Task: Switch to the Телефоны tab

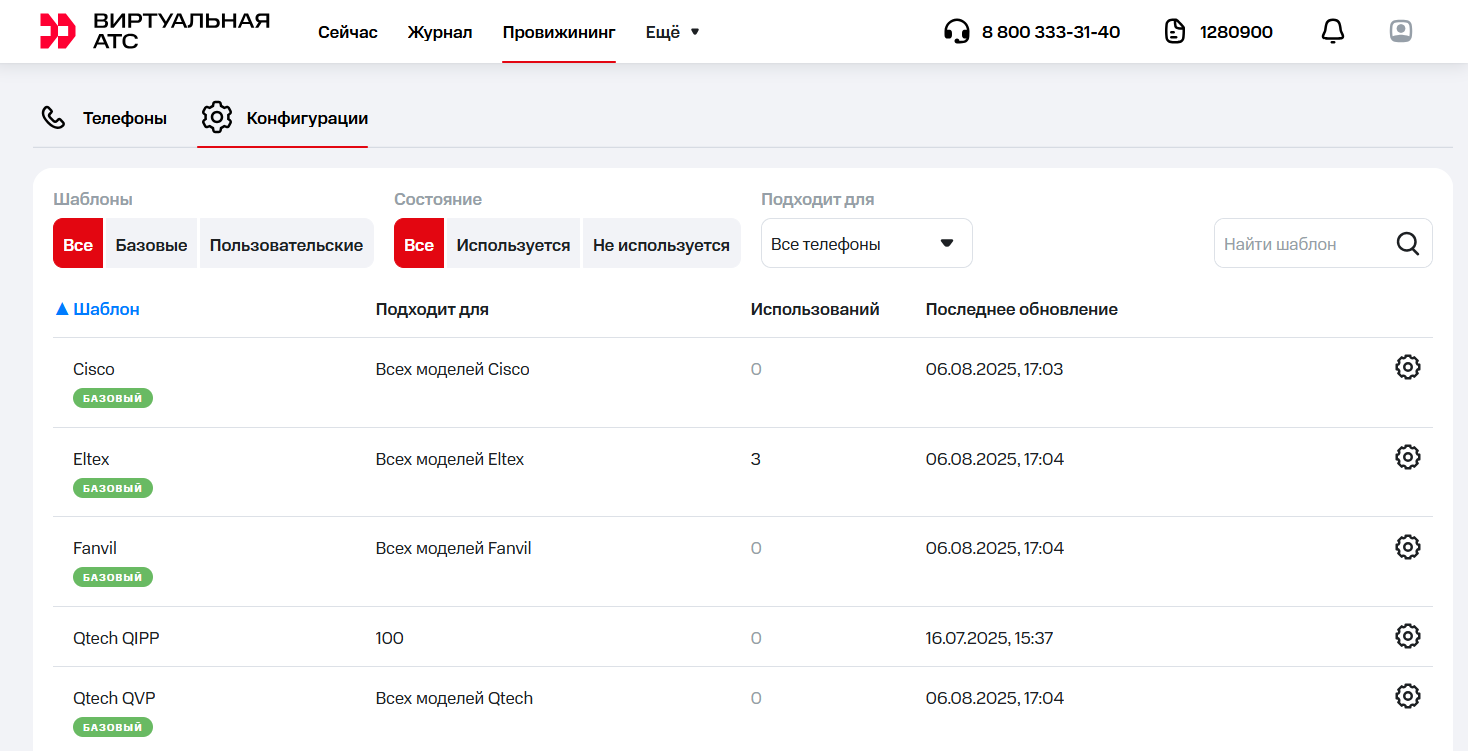Action: pos(104,118)
